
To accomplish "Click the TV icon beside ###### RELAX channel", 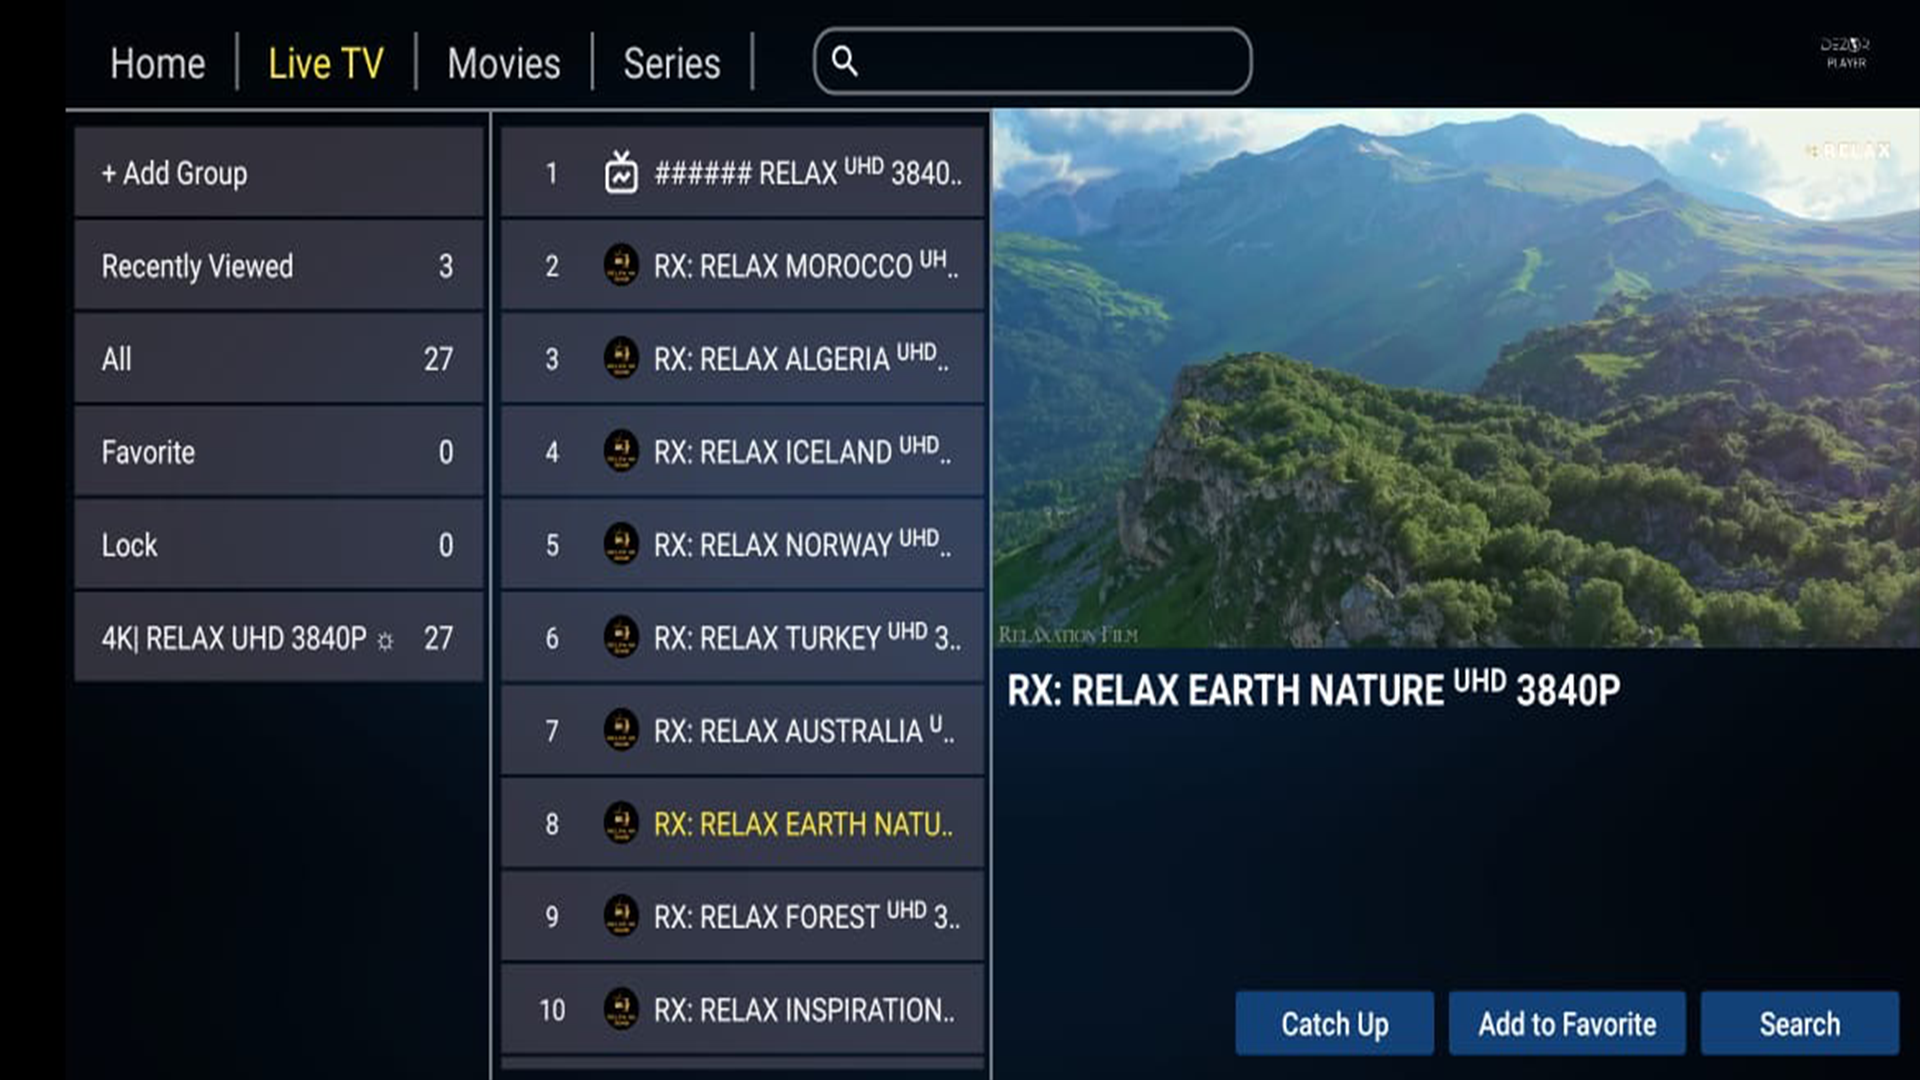I will (x=621, y=172).
